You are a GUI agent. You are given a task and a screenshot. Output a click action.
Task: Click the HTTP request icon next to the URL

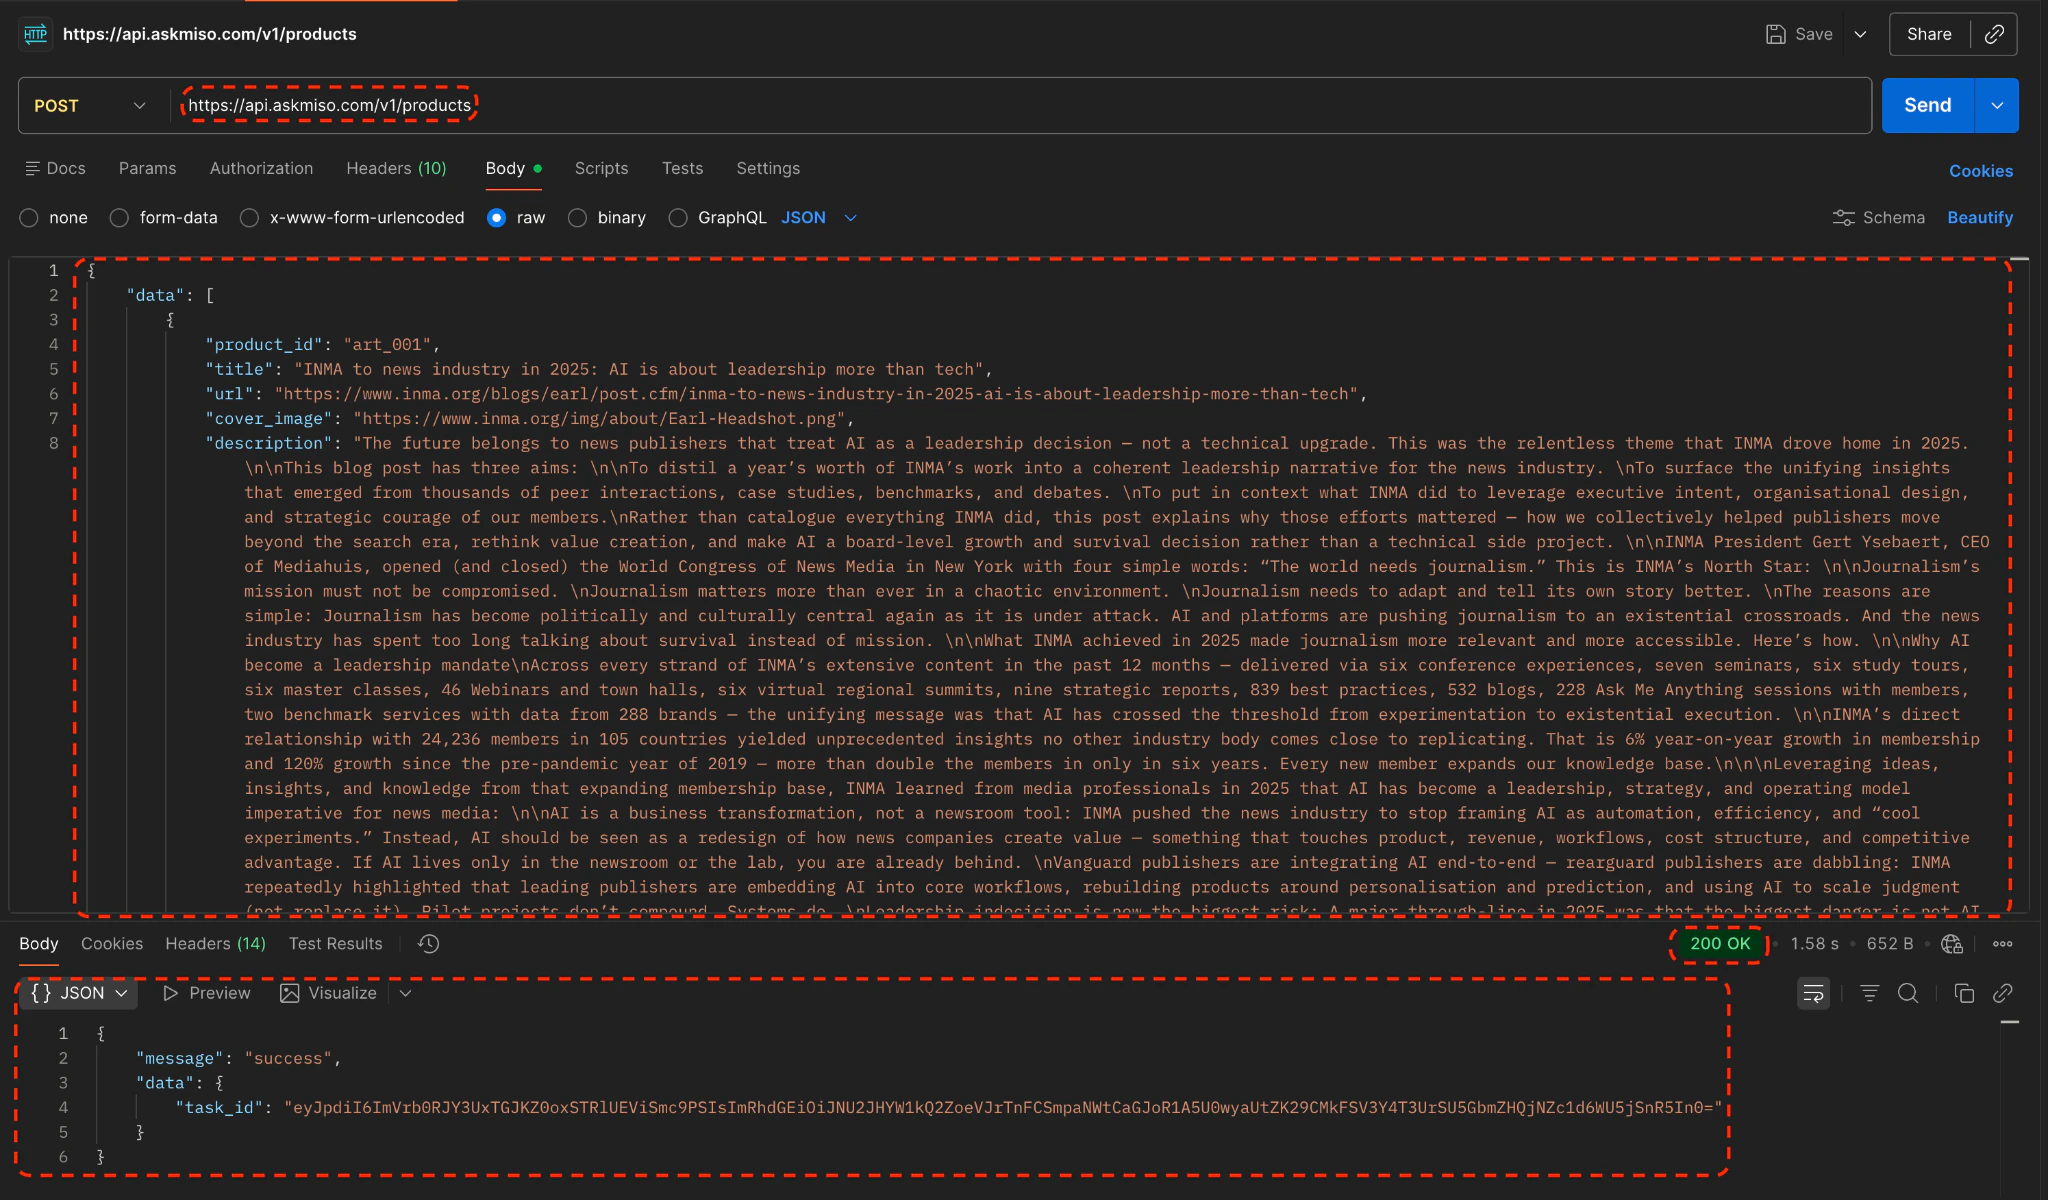coord(35,33)
